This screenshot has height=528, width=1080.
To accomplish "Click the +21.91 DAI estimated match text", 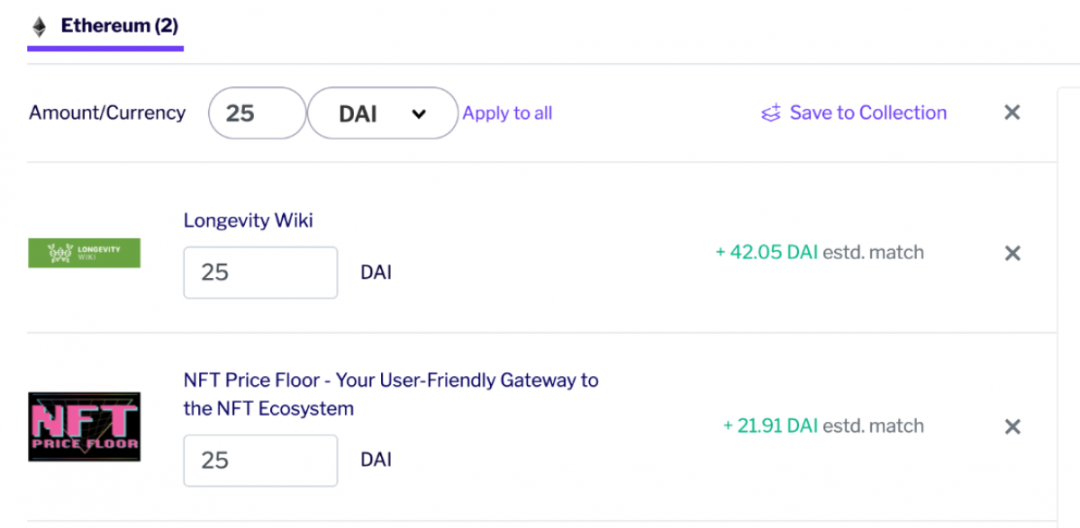I will click(823, 426).
